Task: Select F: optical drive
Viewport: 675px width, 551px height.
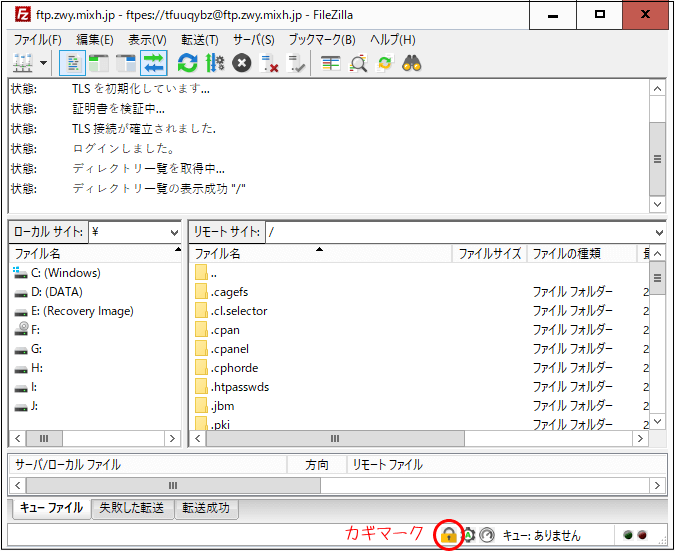Action: (x=27, y=330)
